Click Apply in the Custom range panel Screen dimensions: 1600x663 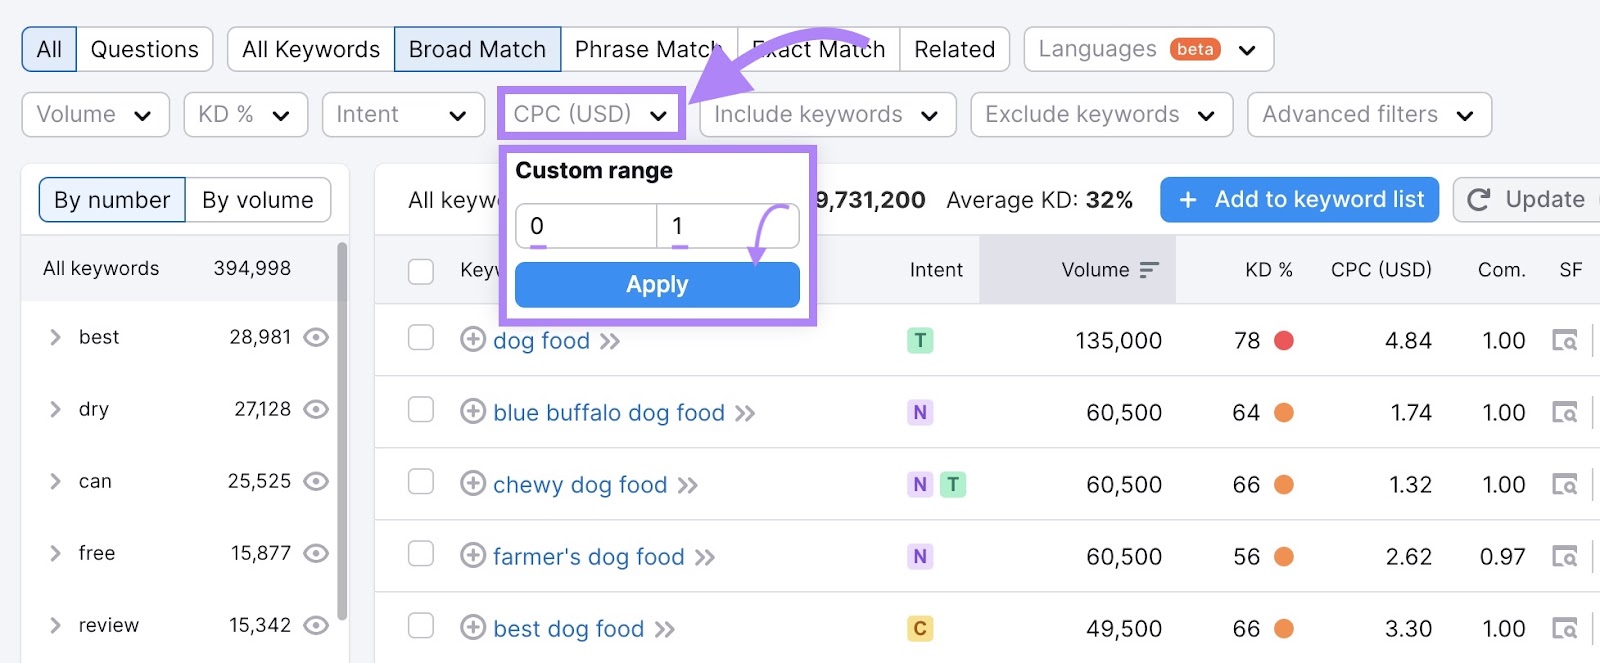(656, 284)
